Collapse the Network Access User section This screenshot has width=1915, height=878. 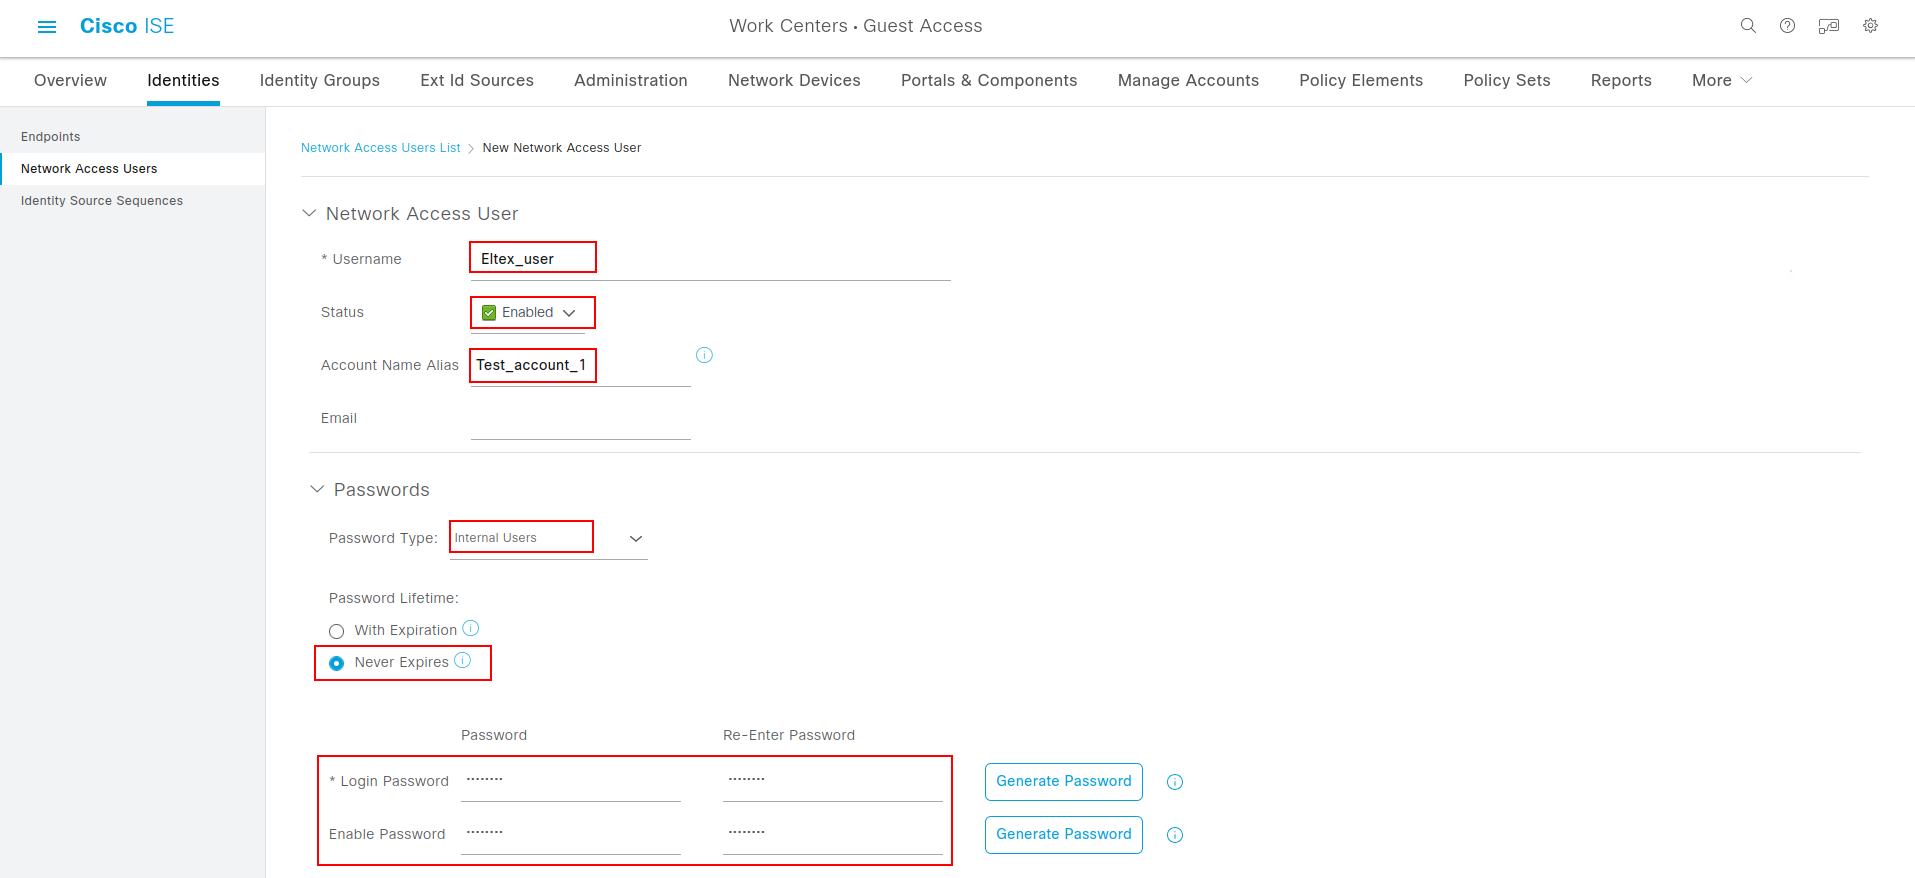coord(309,213)
